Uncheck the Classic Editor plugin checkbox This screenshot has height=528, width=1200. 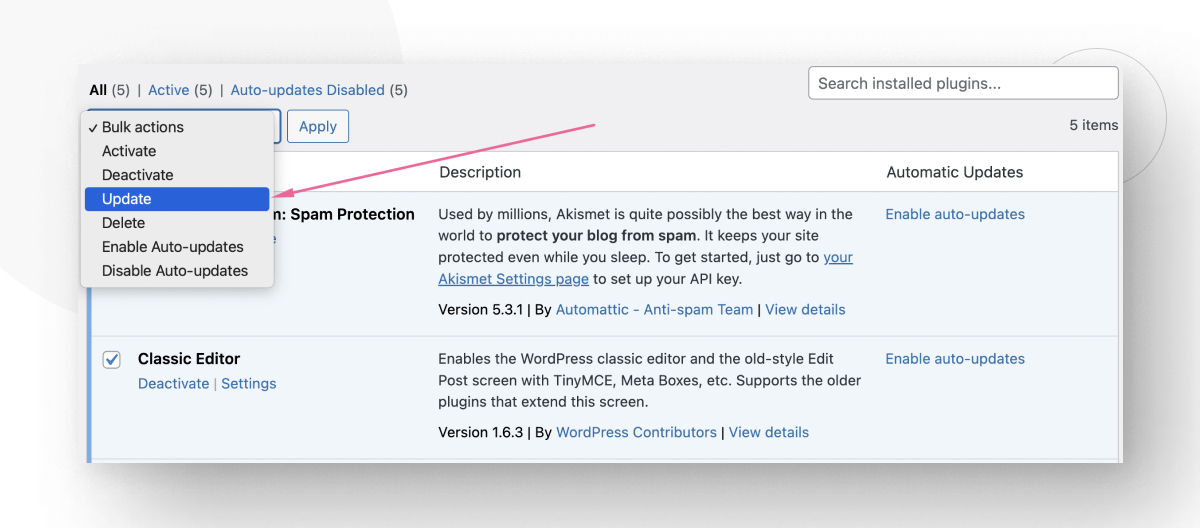pyautogui.click(x=112, y=359)
